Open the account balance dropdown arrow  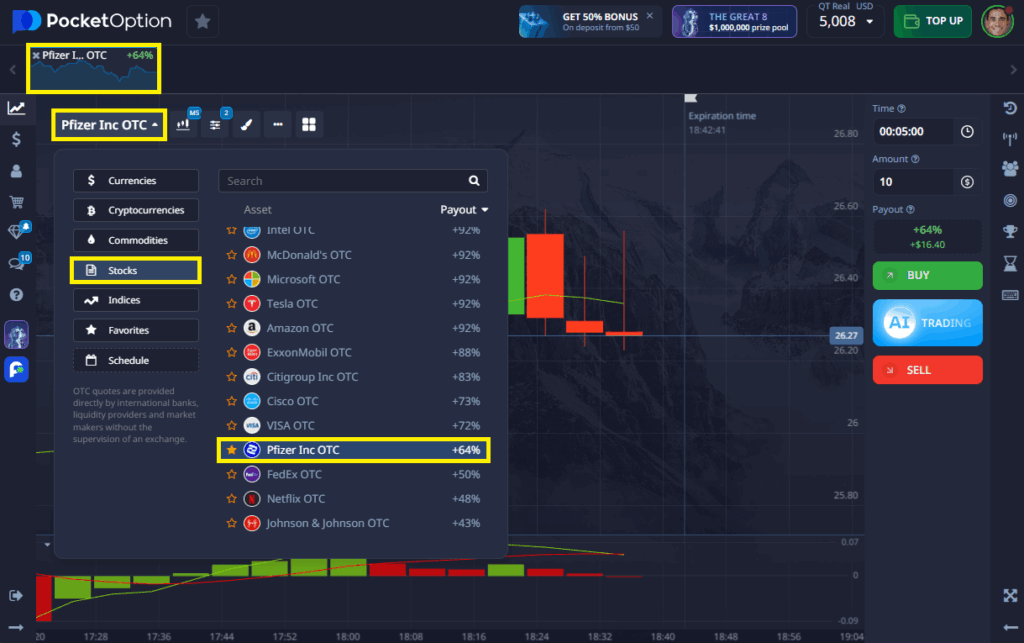tap(869, 22)
